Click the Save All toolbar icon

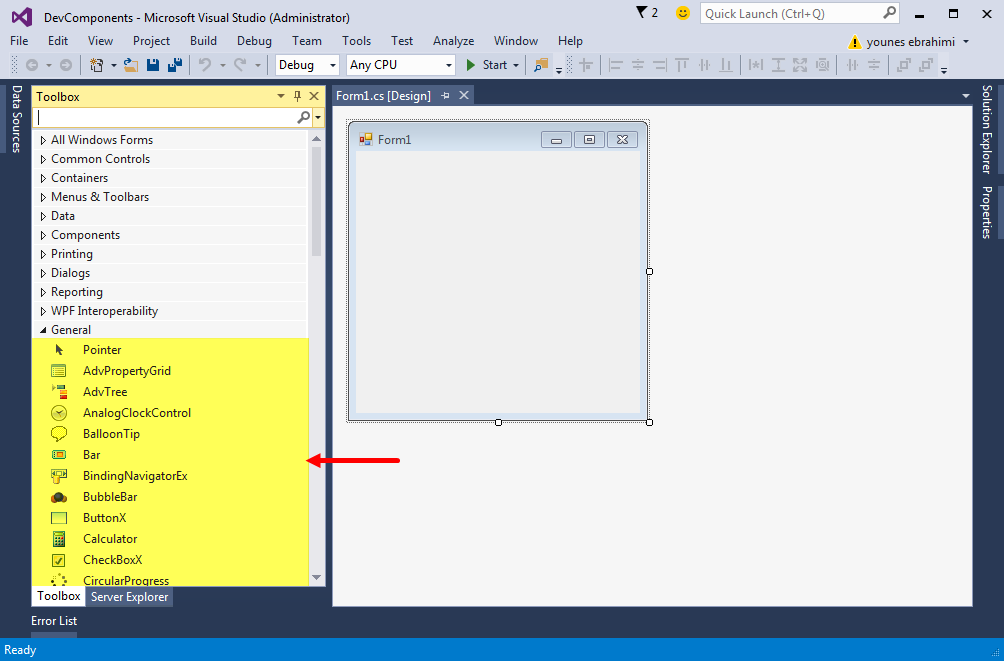(x=175, y=65)
